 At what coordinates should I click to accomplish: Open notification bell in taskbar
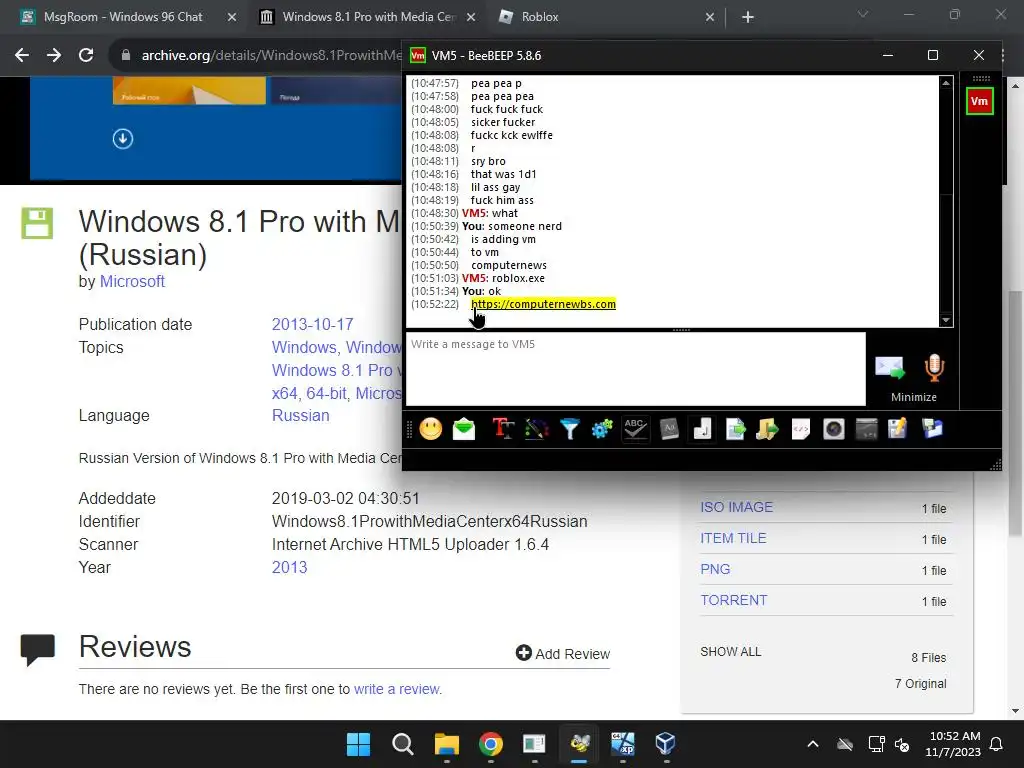(997, 744)
